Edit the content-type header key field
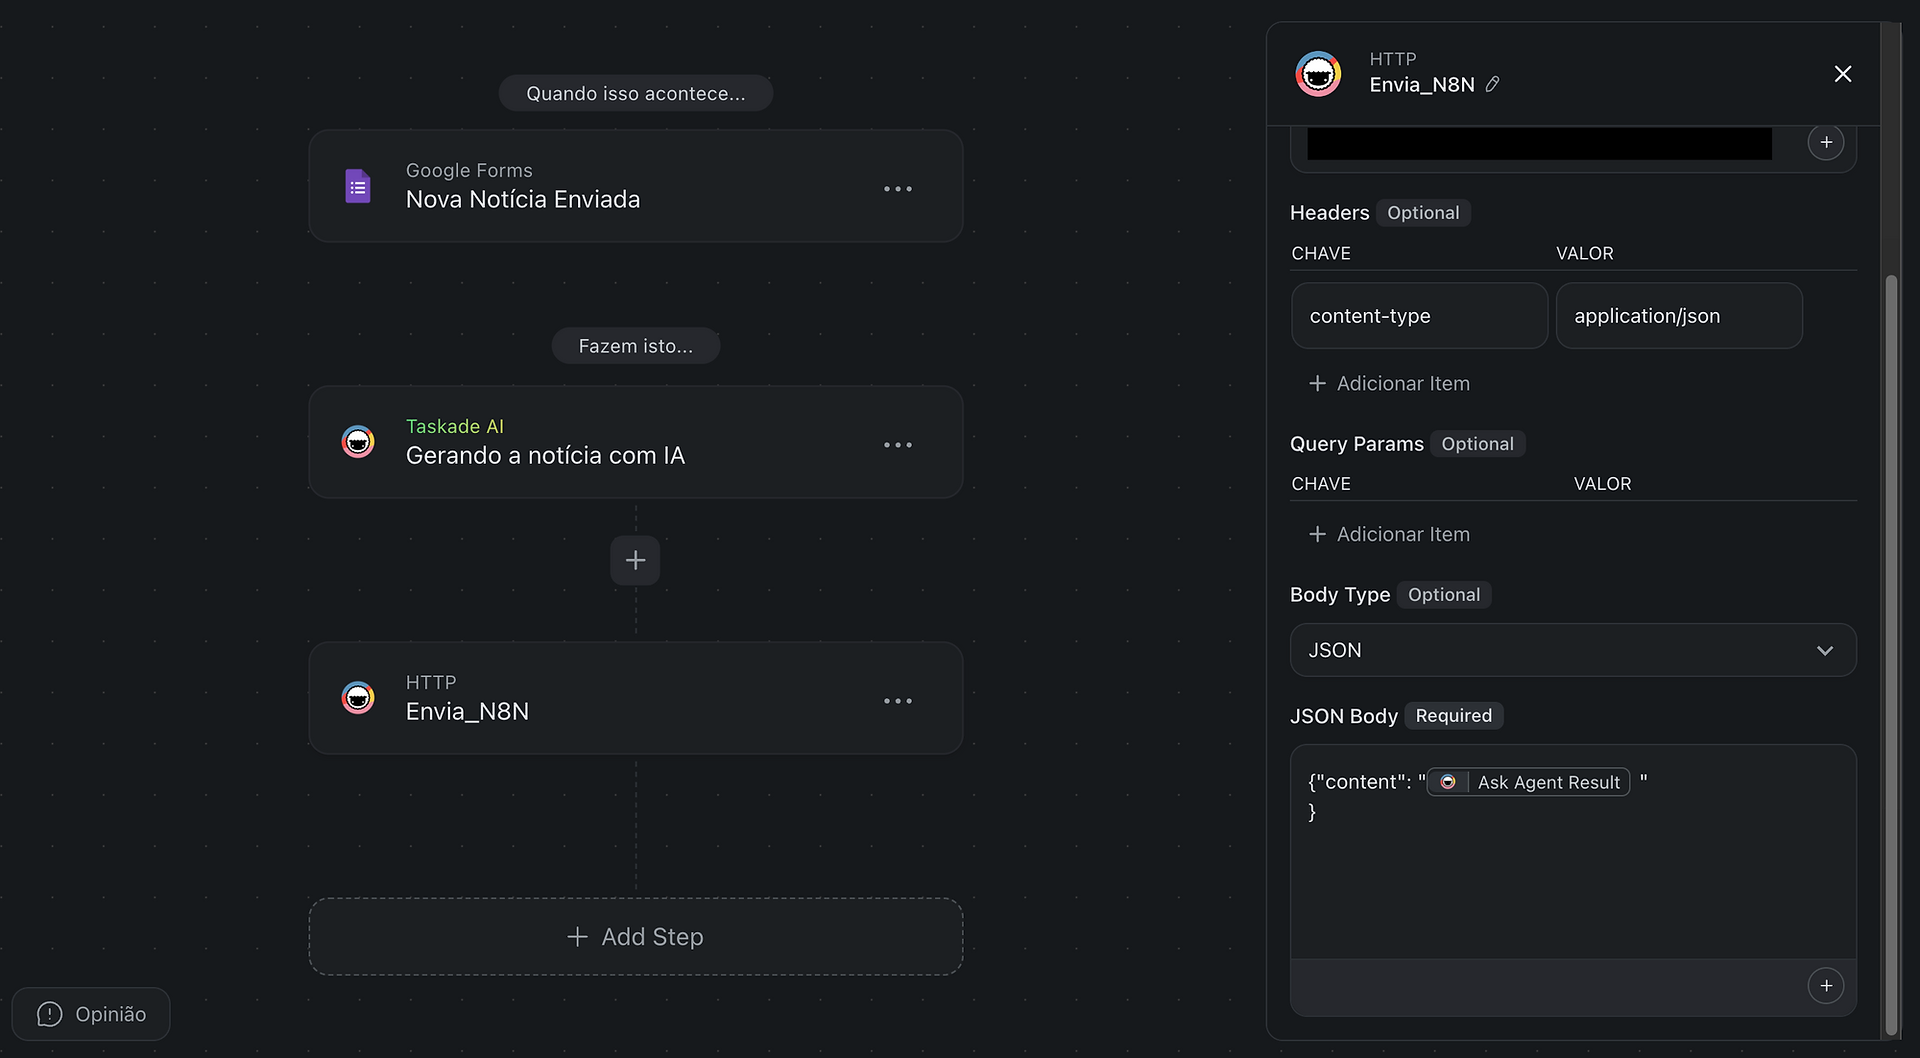 pyautogui.click(x=1419, y=316)
